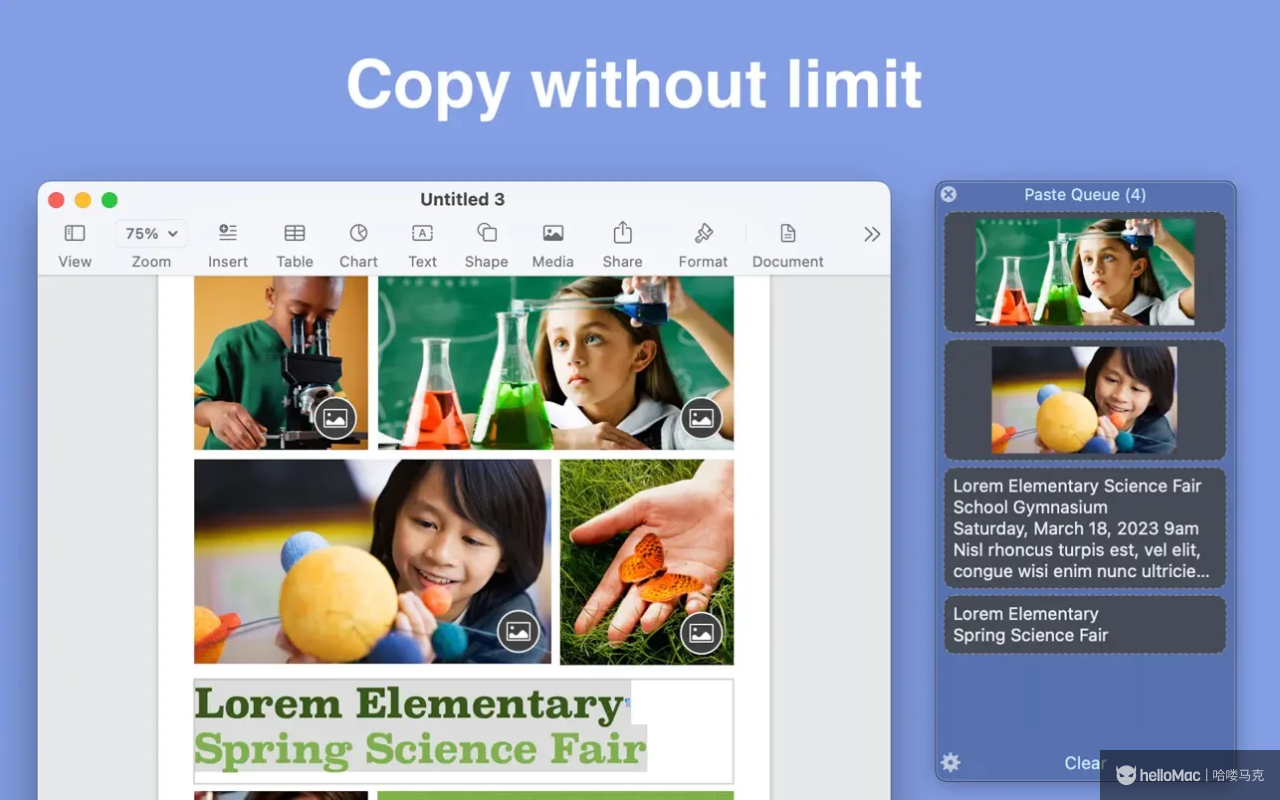1280x800 pixels.
Task: Select the microscope boy photo in document
Action: [281, 363]
